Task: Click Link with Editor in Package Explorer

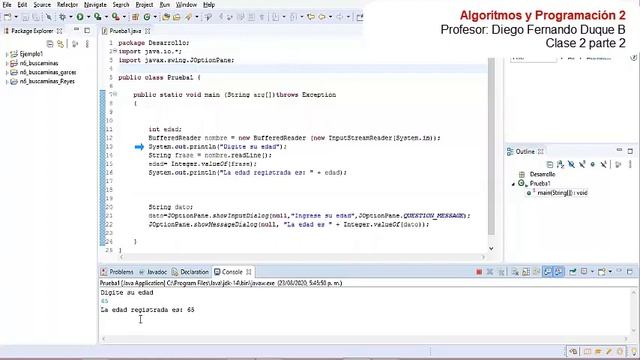Action: point(60,44)
